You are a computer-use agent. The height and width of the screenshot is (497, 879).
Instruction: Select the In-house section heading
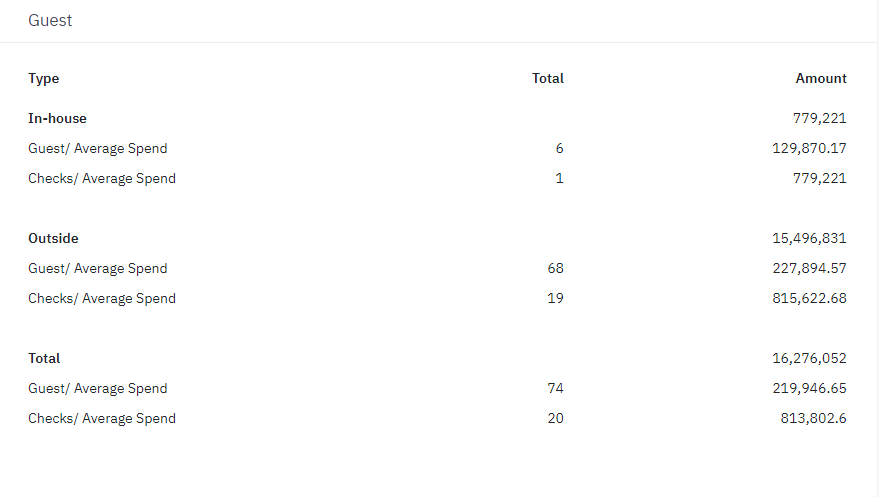click(57, 118)
